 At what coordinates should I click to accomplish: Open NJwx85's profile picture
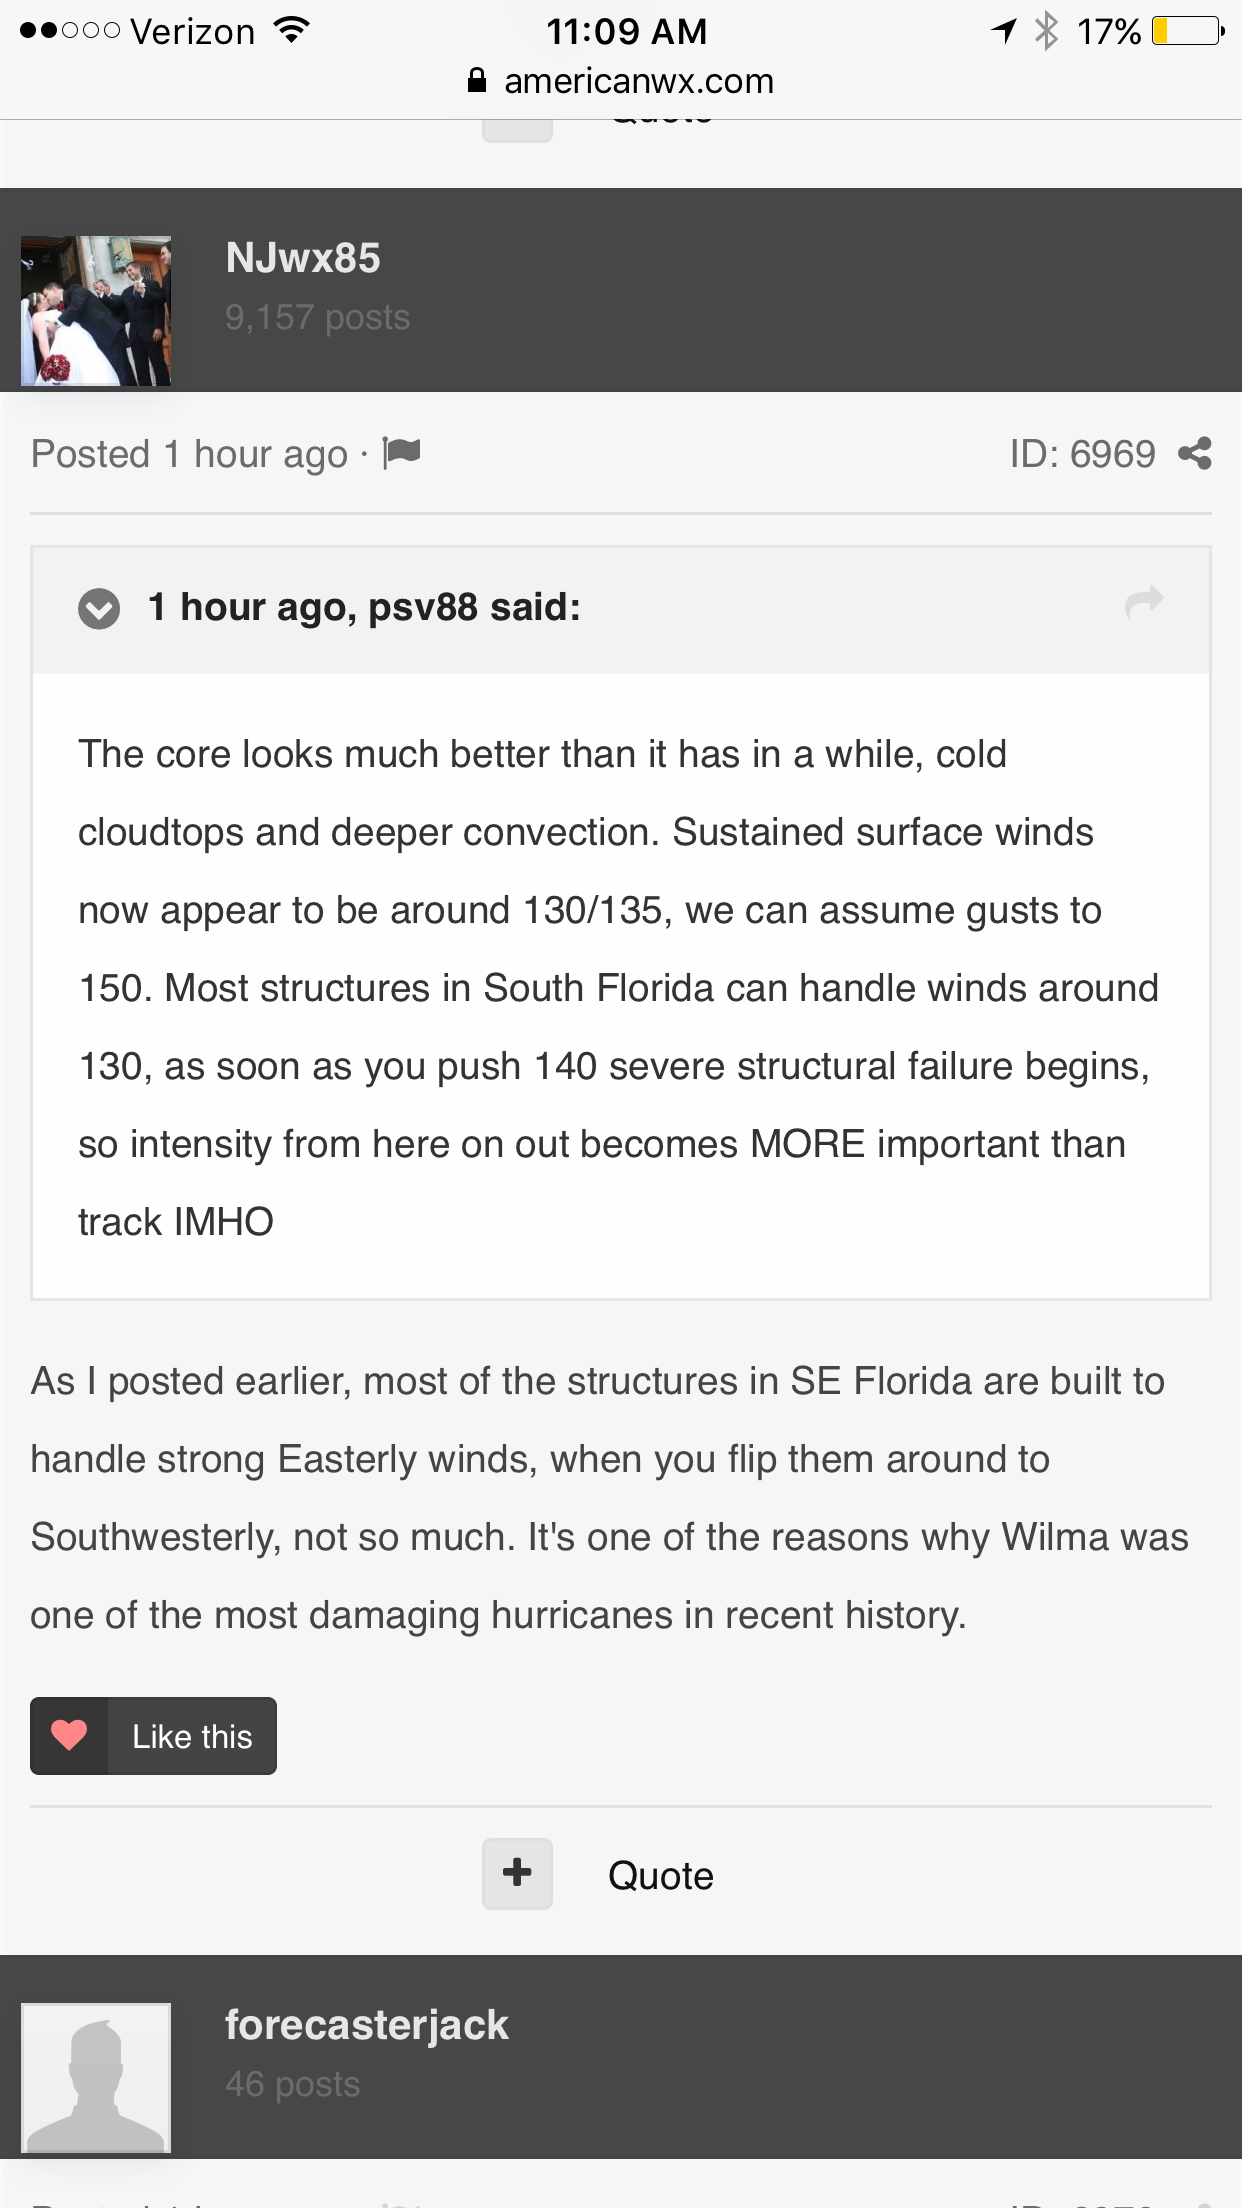(x=96, y=311)
